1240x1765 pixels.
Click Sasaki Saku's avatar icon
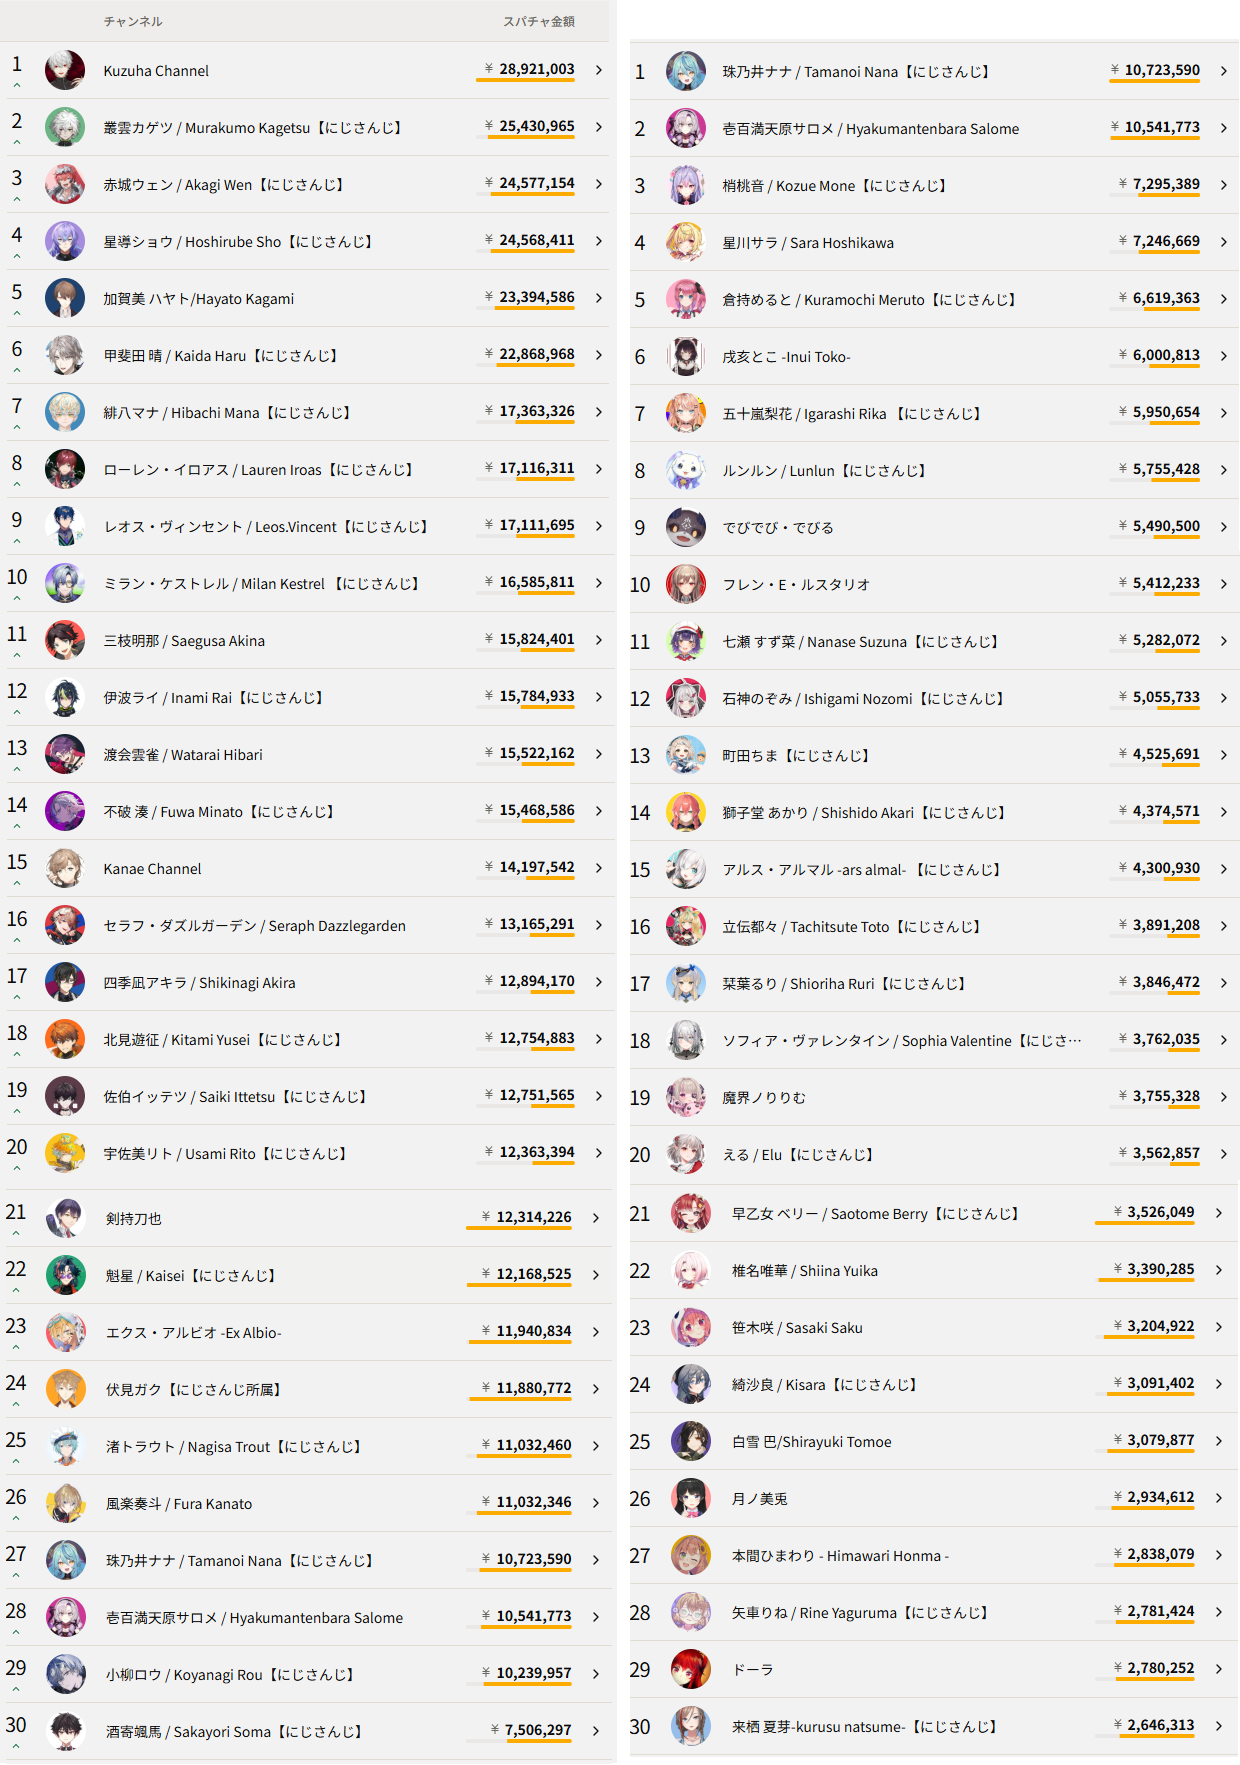point(691,1327)
